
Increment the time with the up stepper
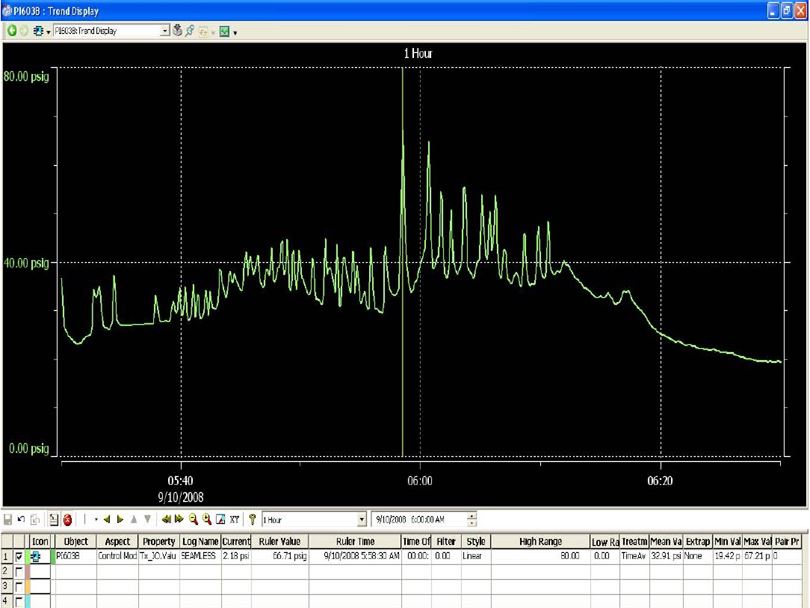tap(472, 516)
